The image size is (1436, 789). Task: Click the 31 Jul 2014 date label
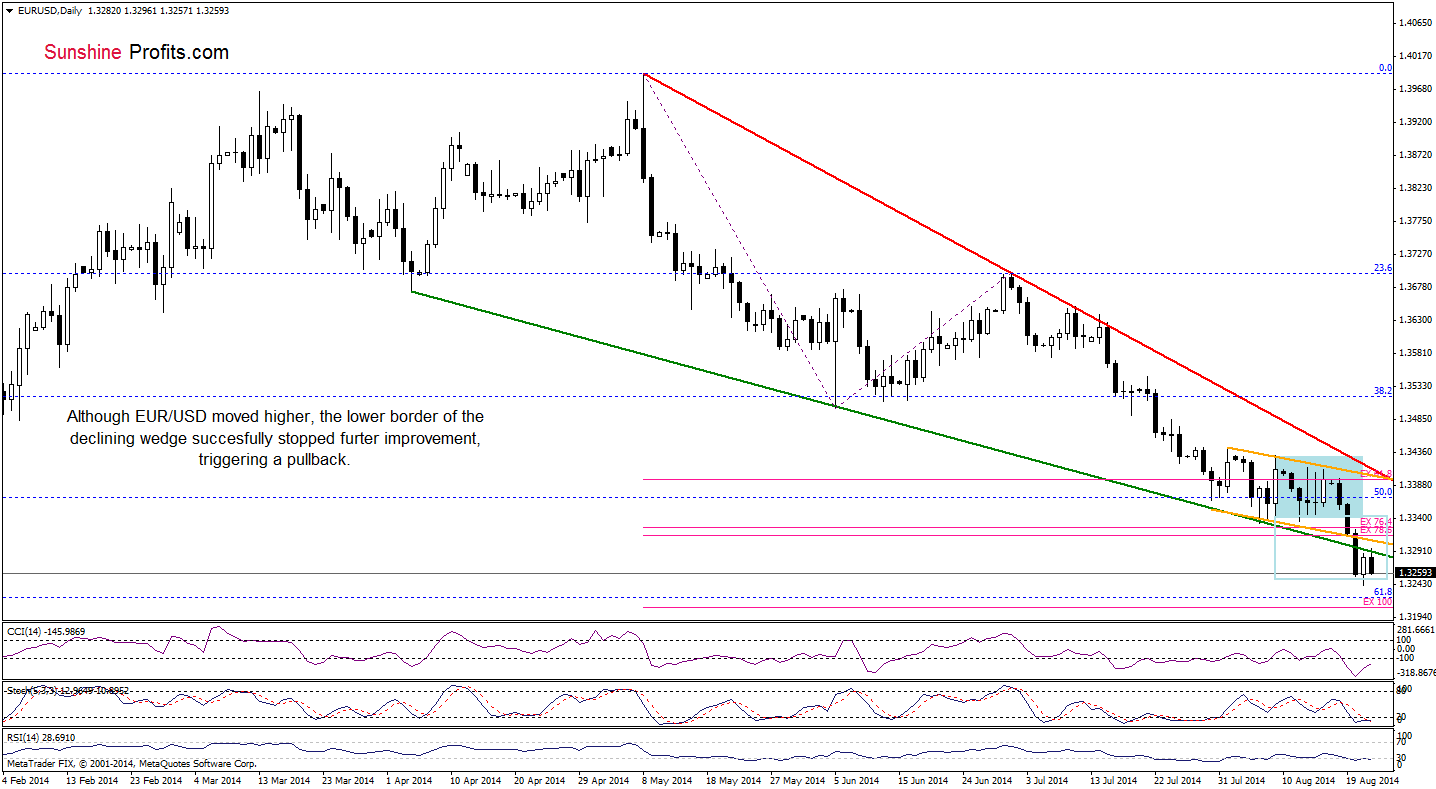[1242, 779]
